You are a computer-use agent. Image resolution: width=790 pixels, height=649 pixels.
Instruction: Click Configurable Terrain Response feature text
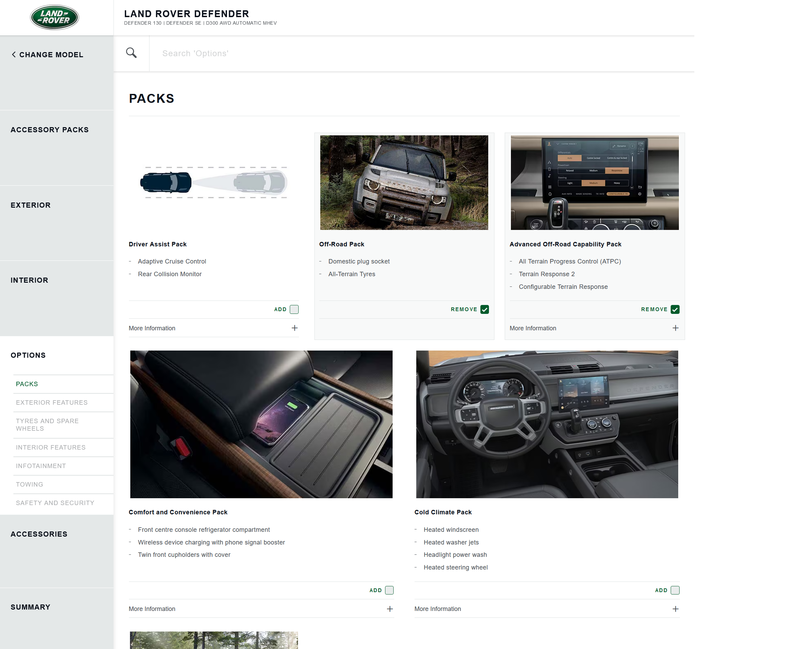click(x=563, y=287)
